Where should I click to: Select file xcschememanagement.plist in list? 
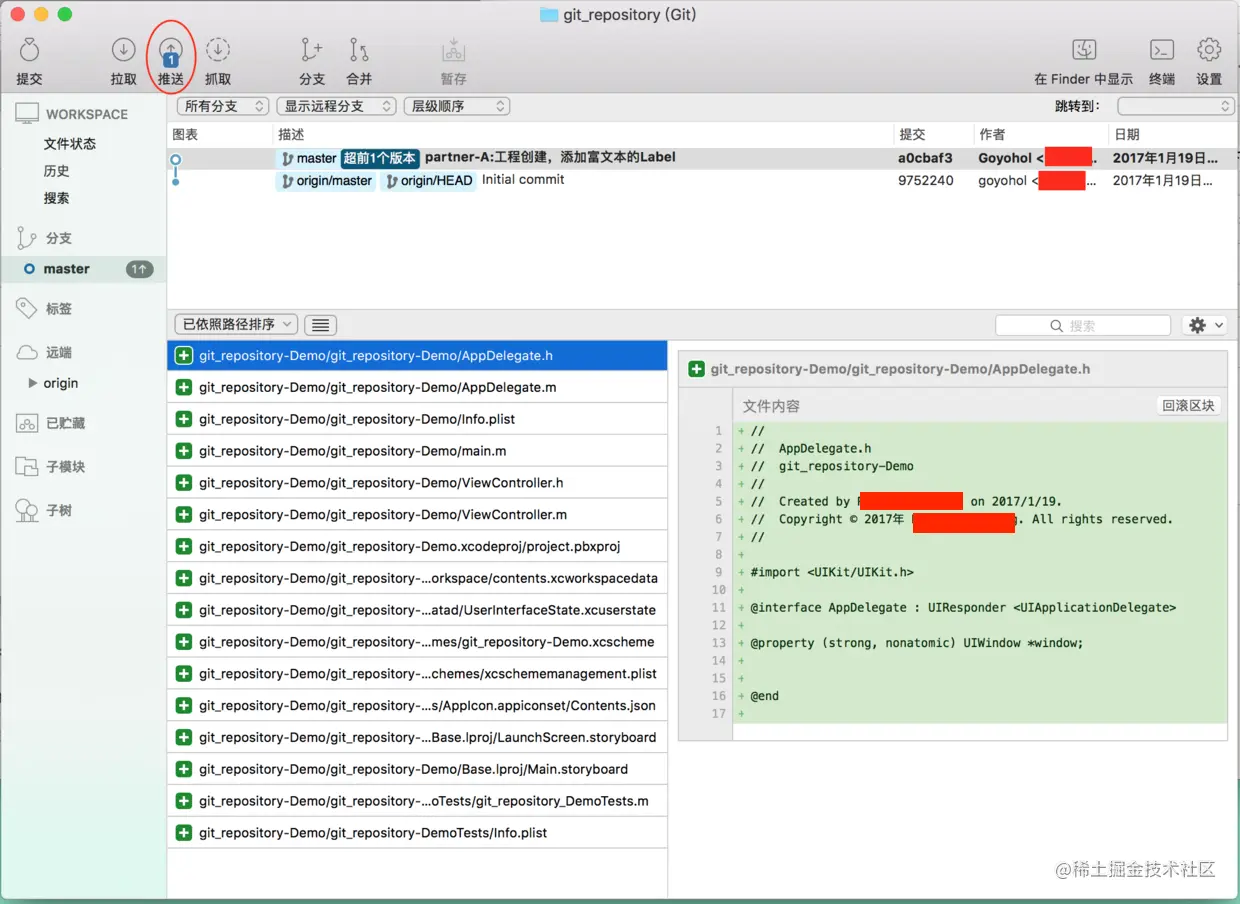[417, 674]
